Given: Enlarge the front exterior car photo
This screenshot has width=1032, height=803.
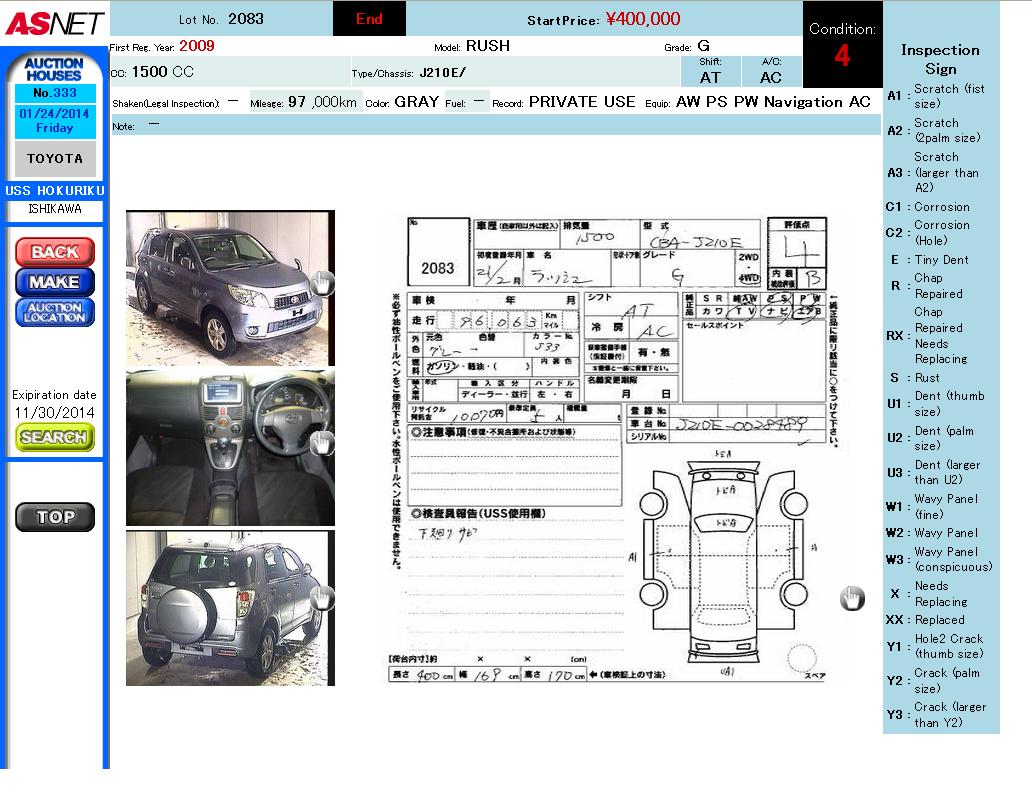Looking at the screenshot, I should [x=220, y=288].
